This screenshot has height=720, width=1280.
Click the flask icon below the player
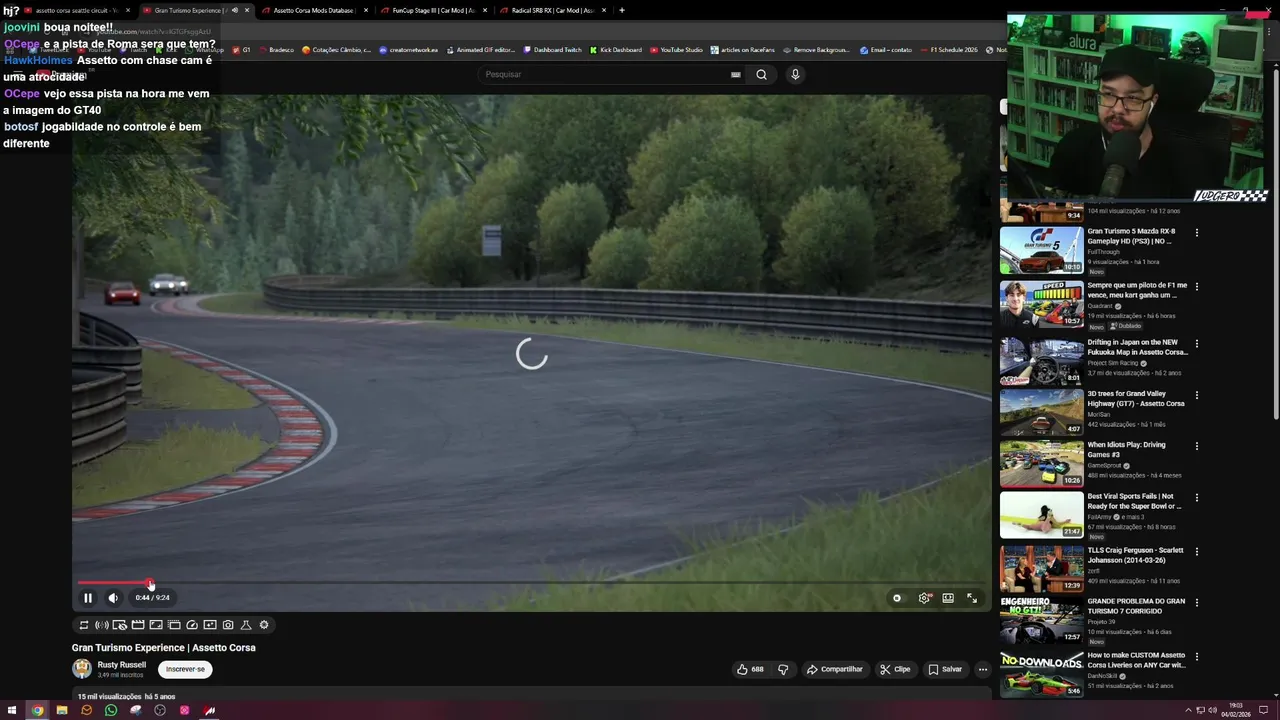[x=246, y=625]
